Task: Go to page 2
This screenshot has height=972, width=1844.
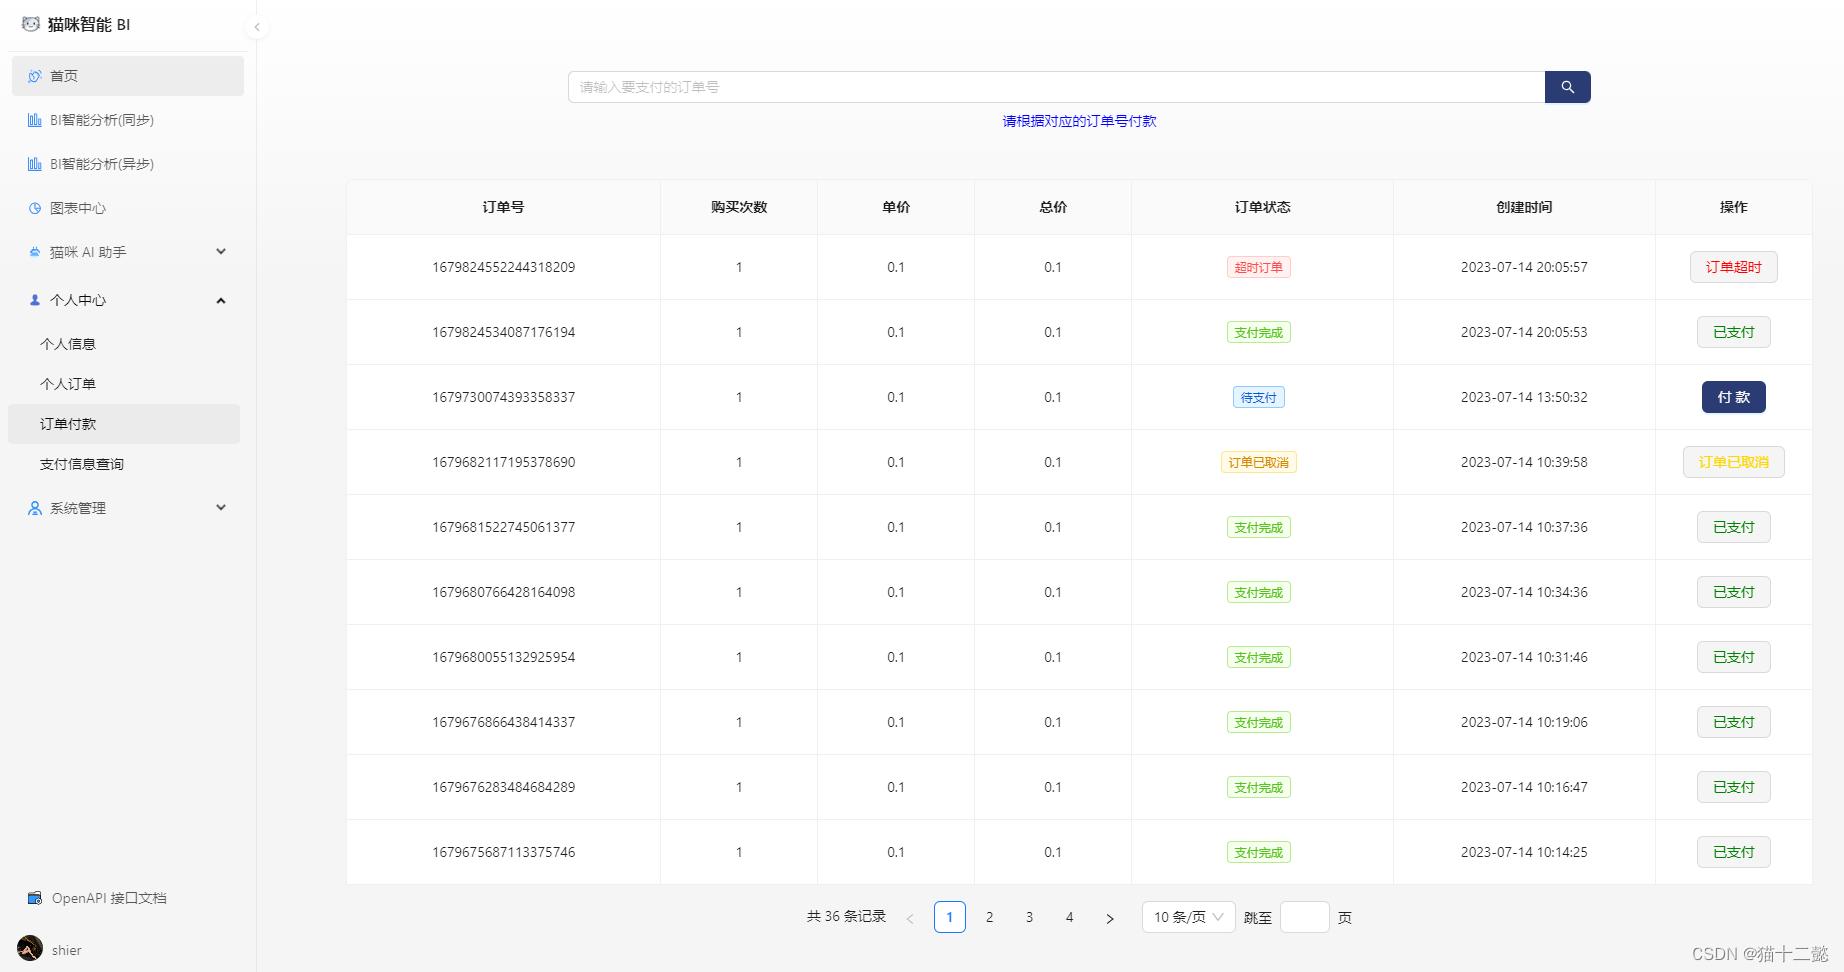Action: pyautogui.click(x=990, y=917)
